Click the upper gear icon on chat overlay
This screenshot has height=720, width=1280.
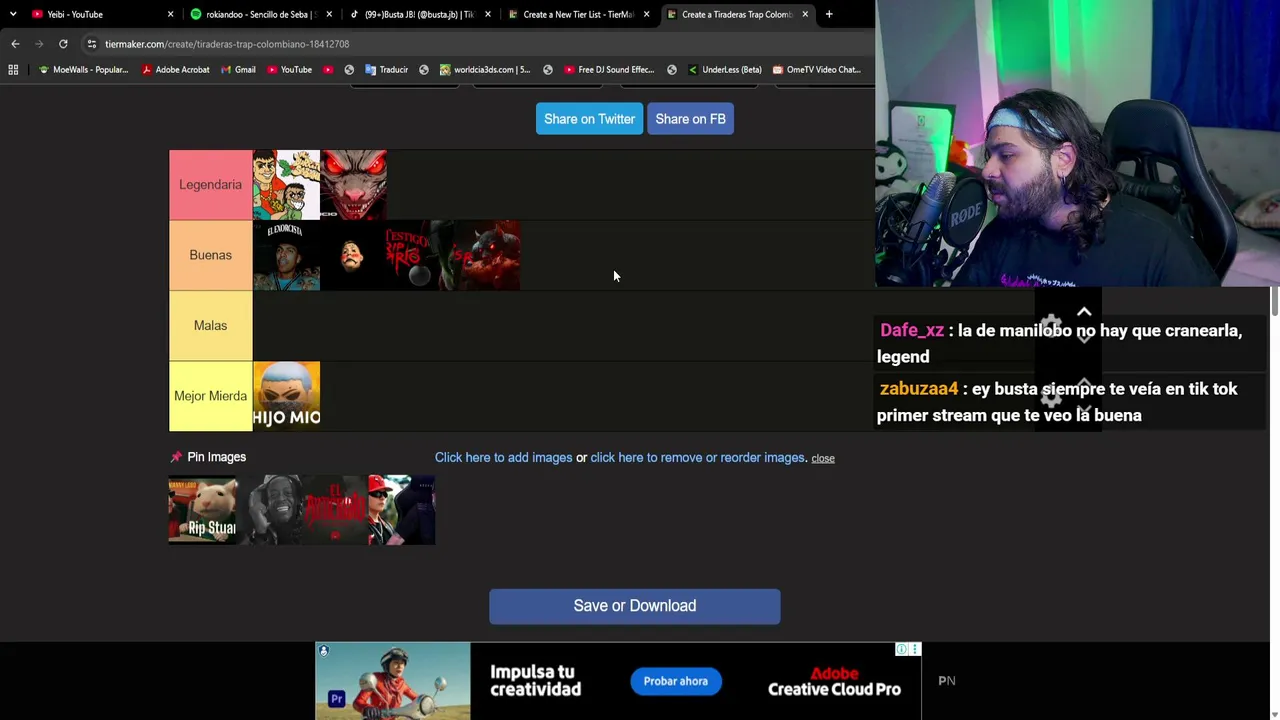point(1050,325)
